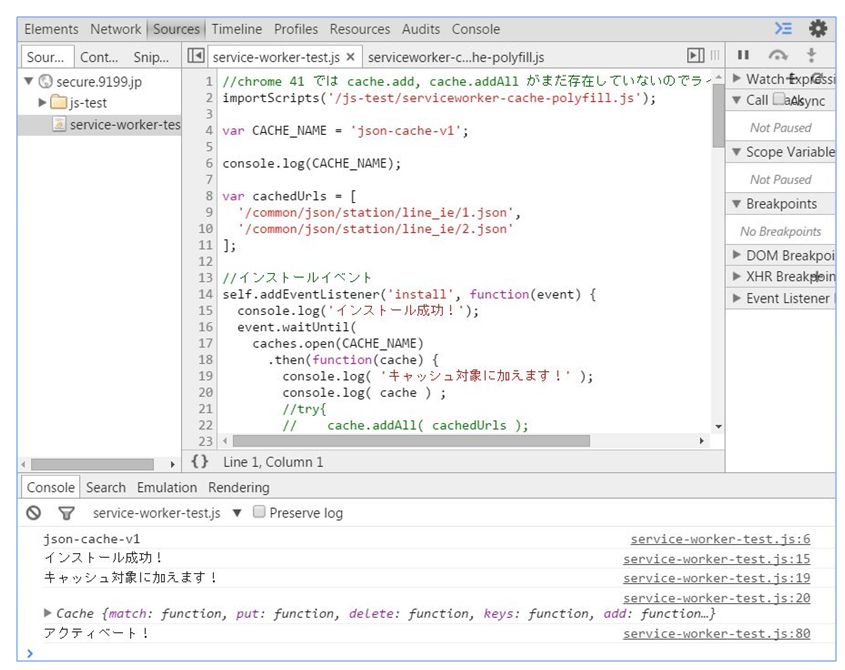Select the js-test folder icon
The height and width of the screenshot is (670, 845).
click(x=58, y=102)
